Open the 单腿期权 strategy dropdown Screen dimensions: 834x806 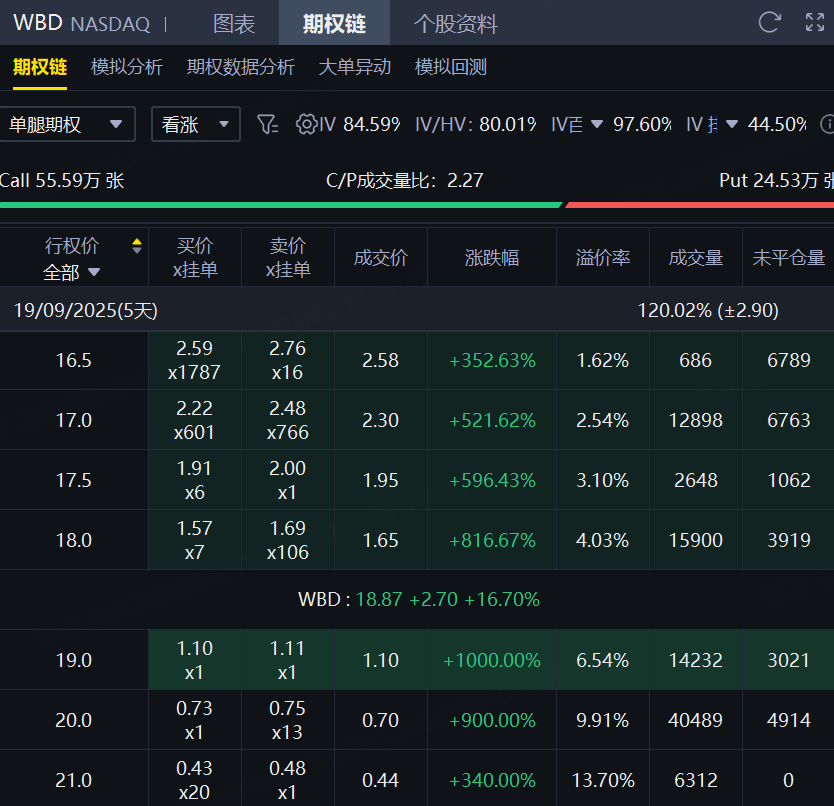(68, 124)
